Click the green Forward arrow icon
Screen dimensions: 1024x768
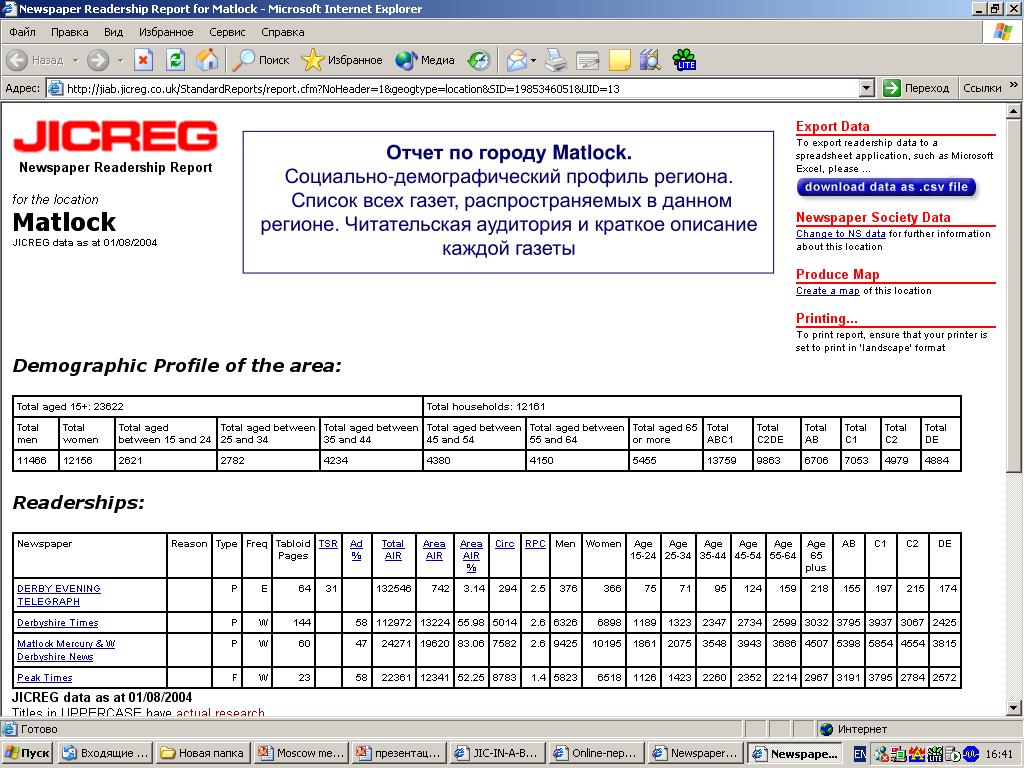point(98,60)
